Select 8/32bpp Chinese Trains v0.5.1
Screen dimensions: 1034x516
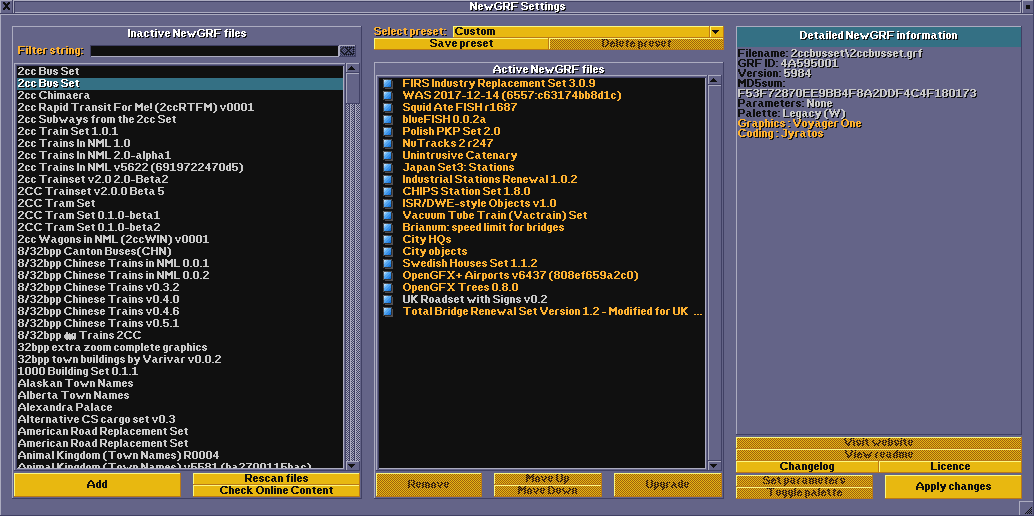coord(179,323)
